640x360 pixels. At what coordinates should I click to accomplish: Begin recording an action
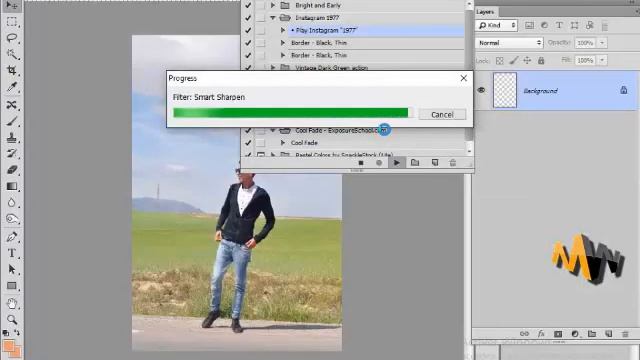(379, 163)
